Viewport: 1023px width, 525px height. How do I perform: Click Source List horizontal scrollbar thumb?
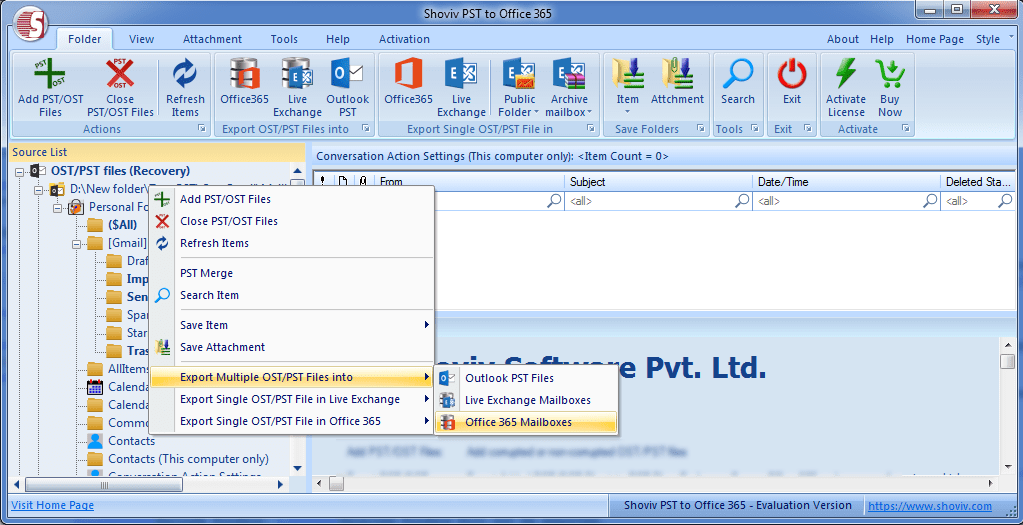[x=104, y=485]
